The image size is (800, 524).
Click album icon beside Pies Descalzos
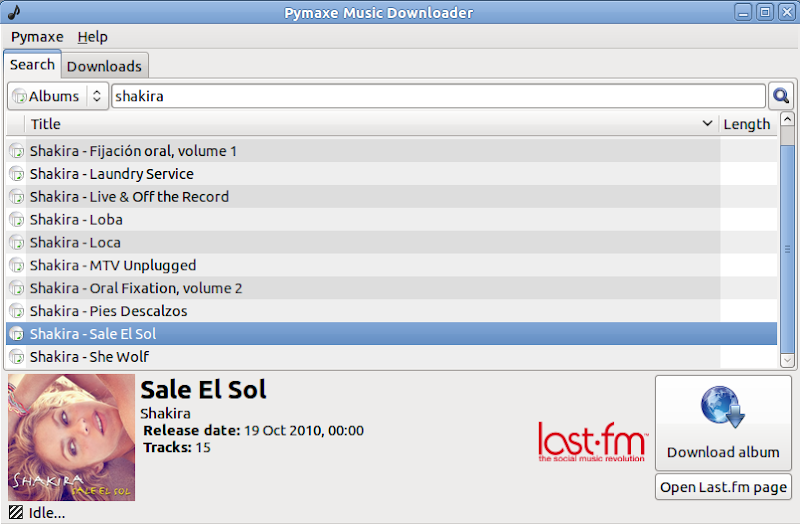pos(17,311)
